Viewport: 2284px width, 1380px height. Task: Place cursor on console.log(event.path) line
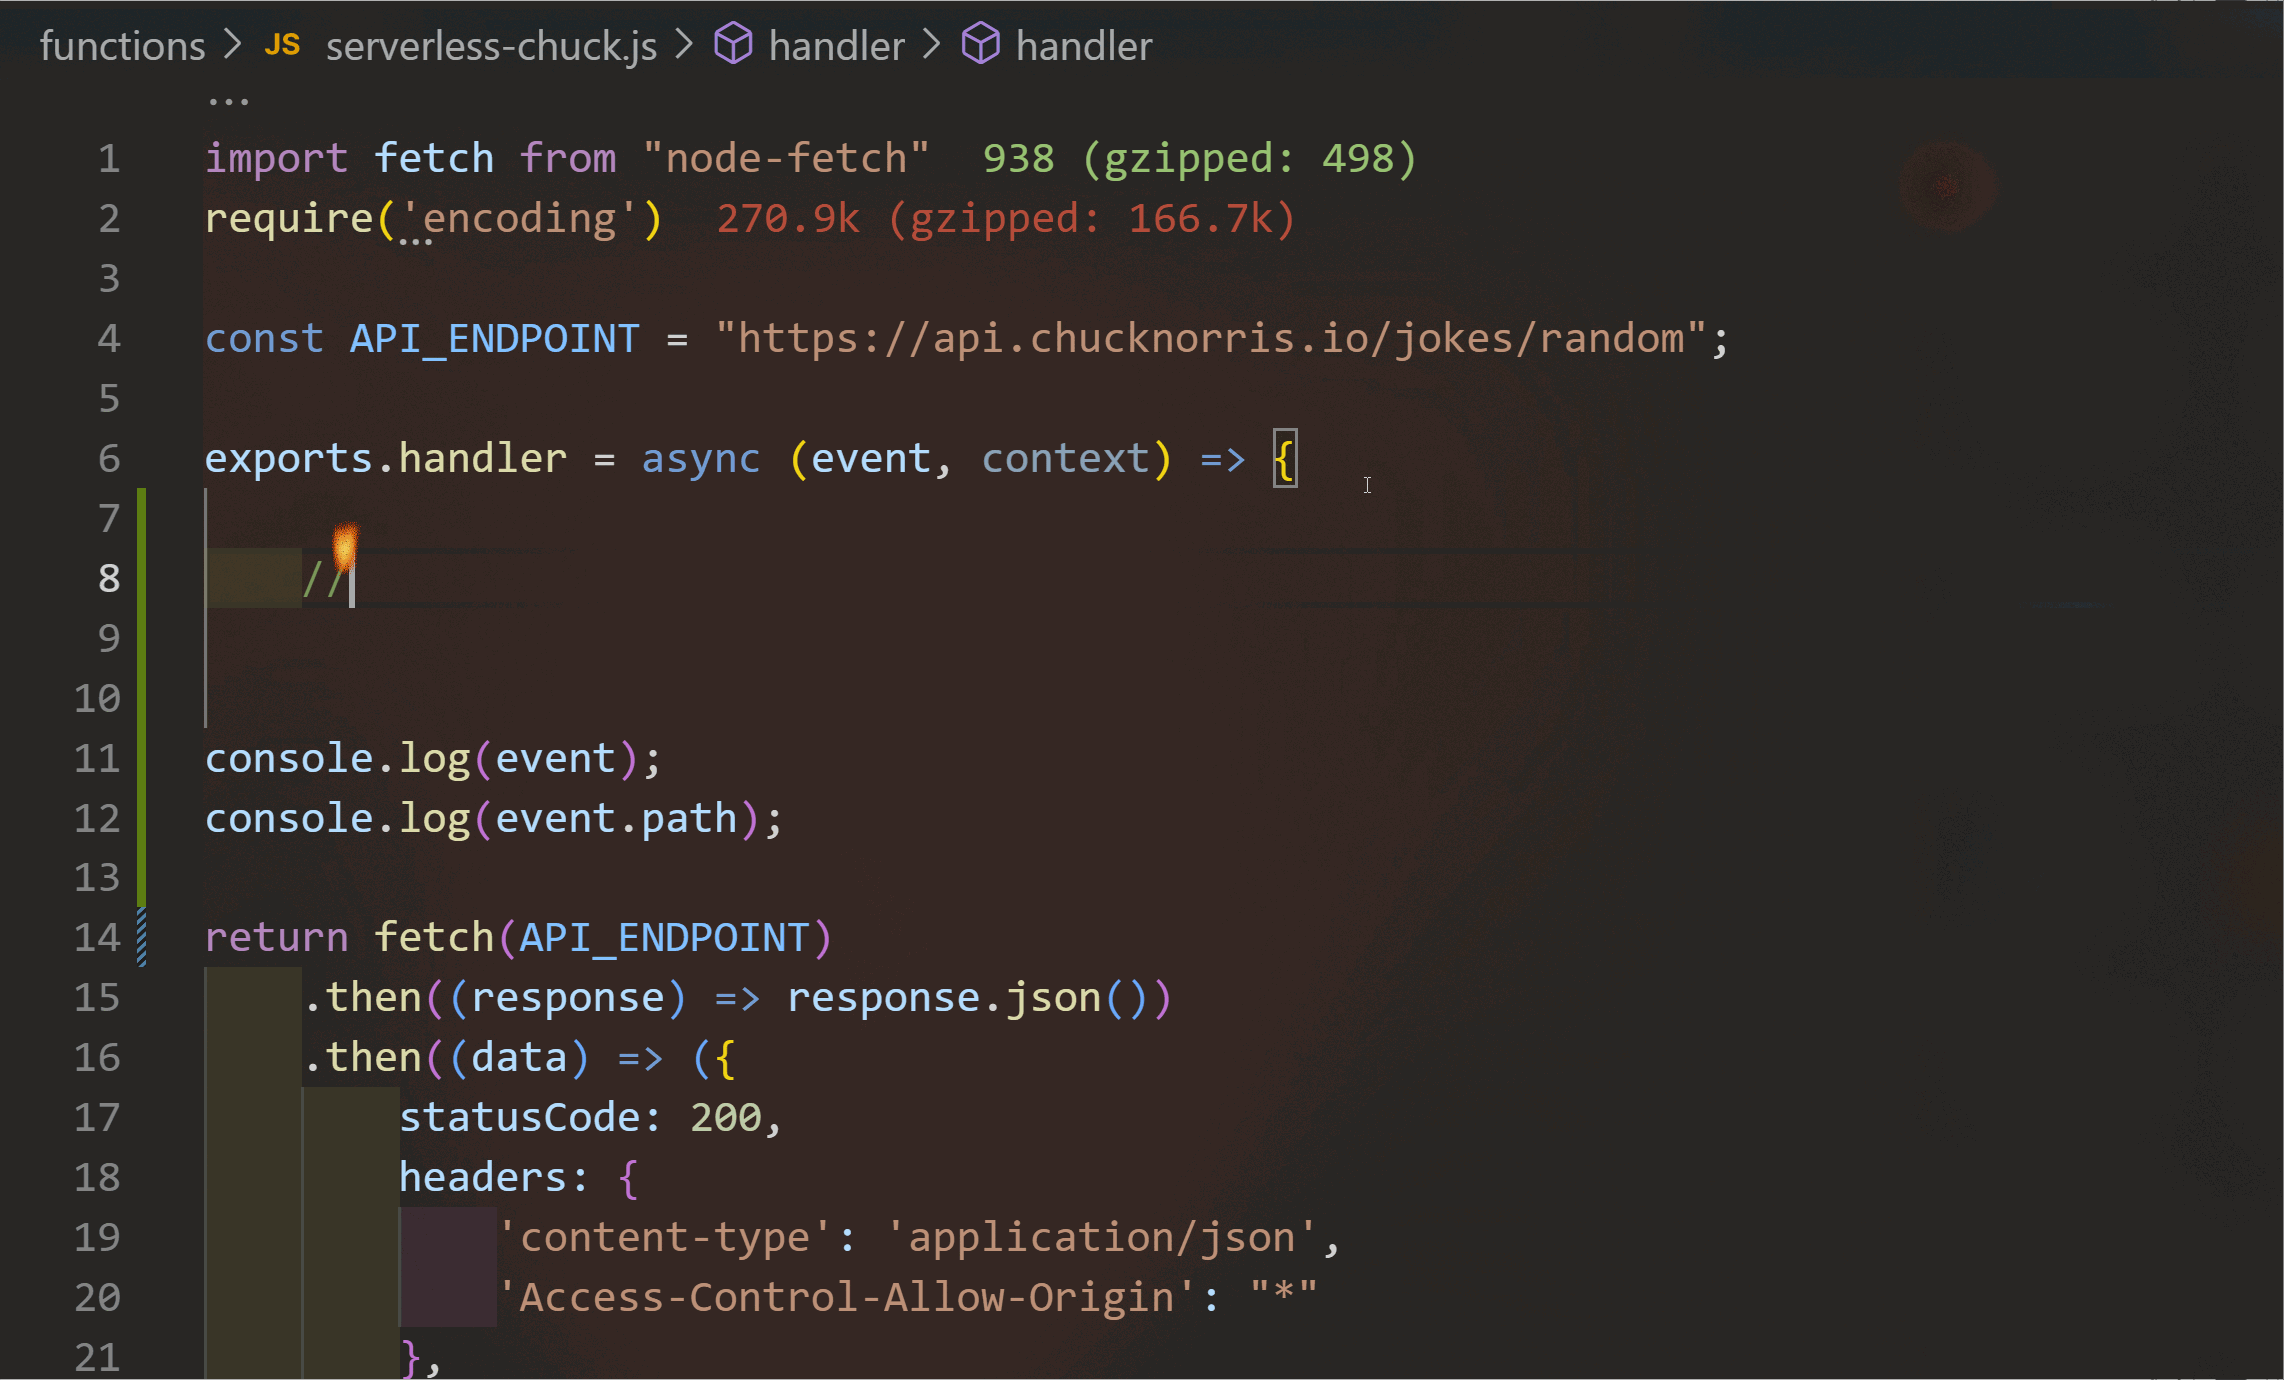pos(493,818)
